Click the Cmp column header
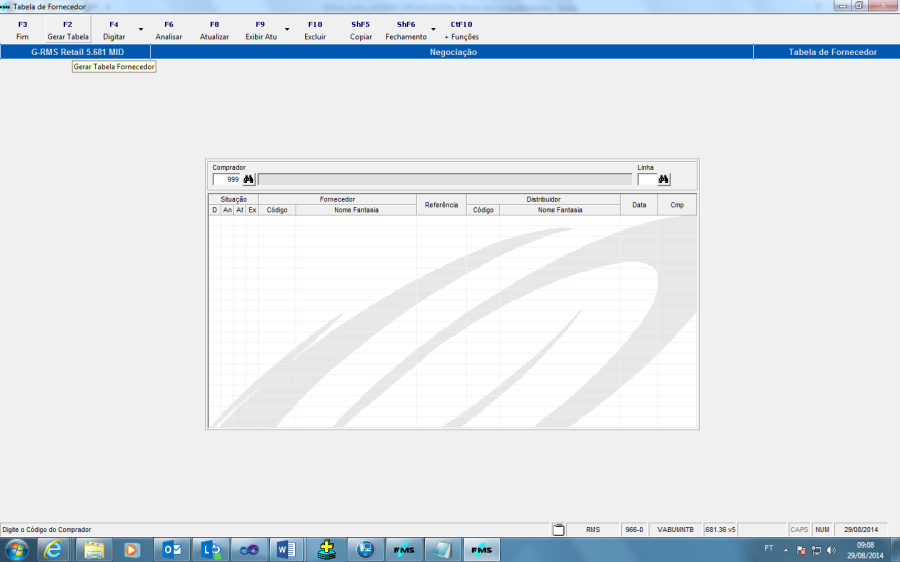Viewport: 900px width, 562px height. (677, 205)
